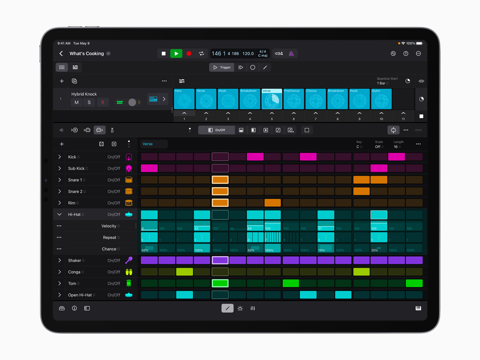480x360 pixels.
Task: Open the Quantize Start 1 Bar menu
Action: coord(387,81)
